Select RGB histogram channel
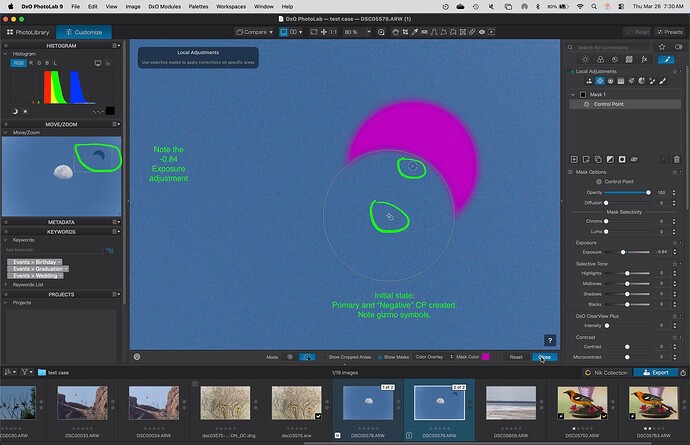The width and height of the screenshot is (690, 445). (x=18, y=63)
